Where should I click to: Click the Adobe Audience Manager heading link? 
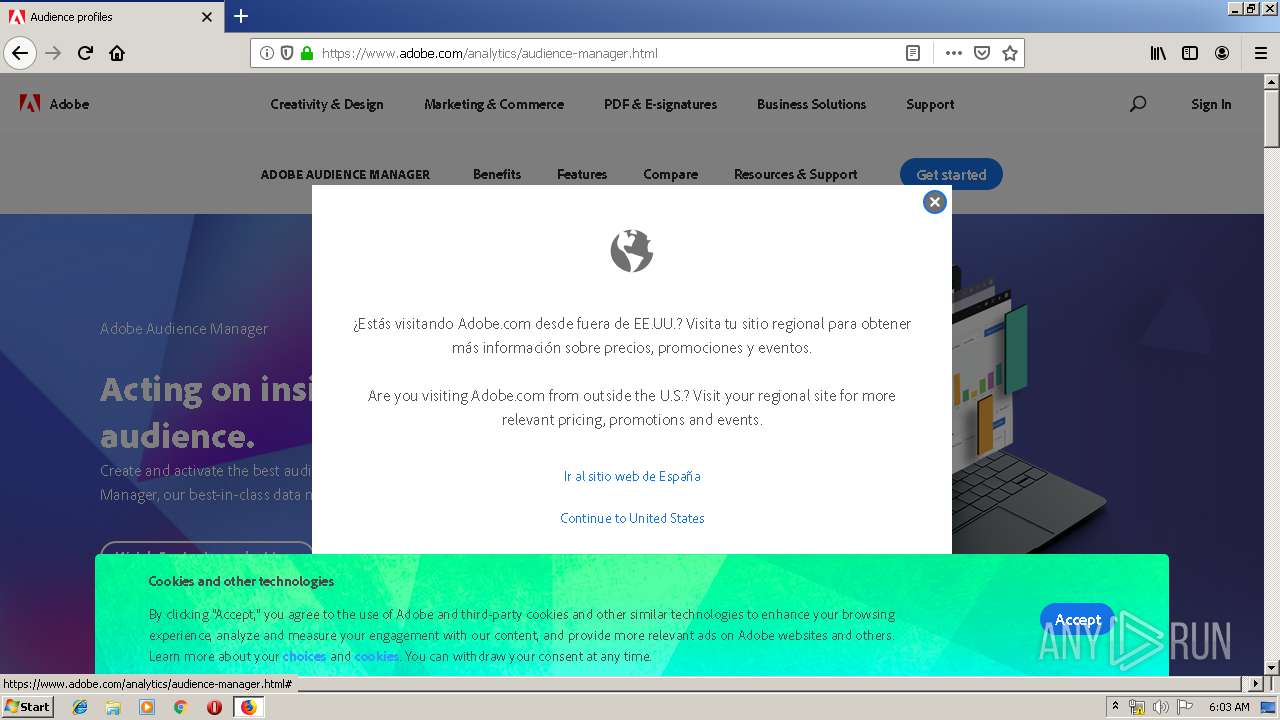(x=345, y=174)
